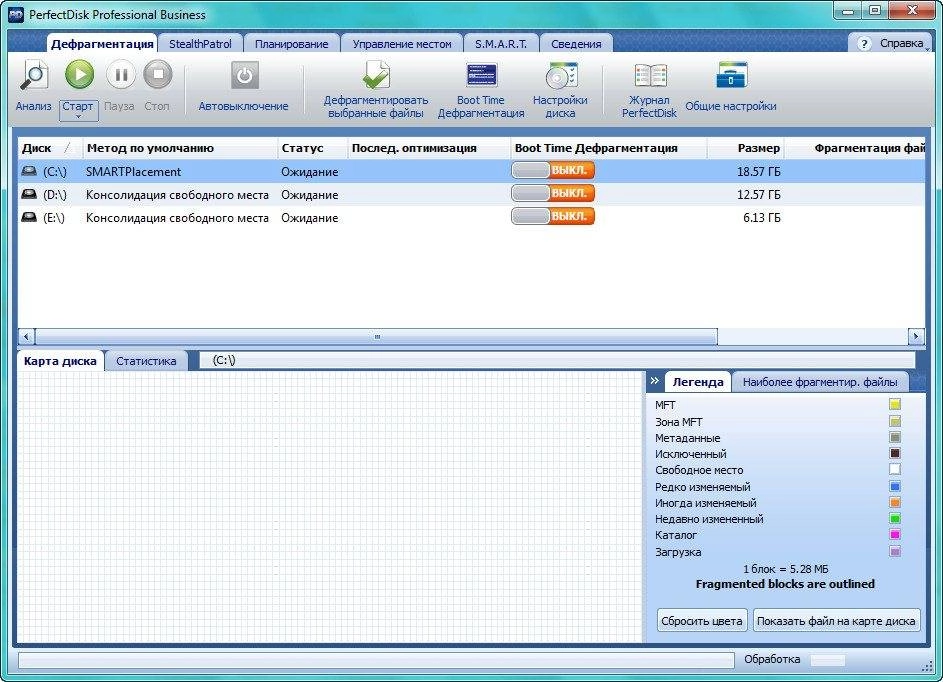
Task: Open Наиболее фрагментир. файлы tab
Action: coord(820,382)
